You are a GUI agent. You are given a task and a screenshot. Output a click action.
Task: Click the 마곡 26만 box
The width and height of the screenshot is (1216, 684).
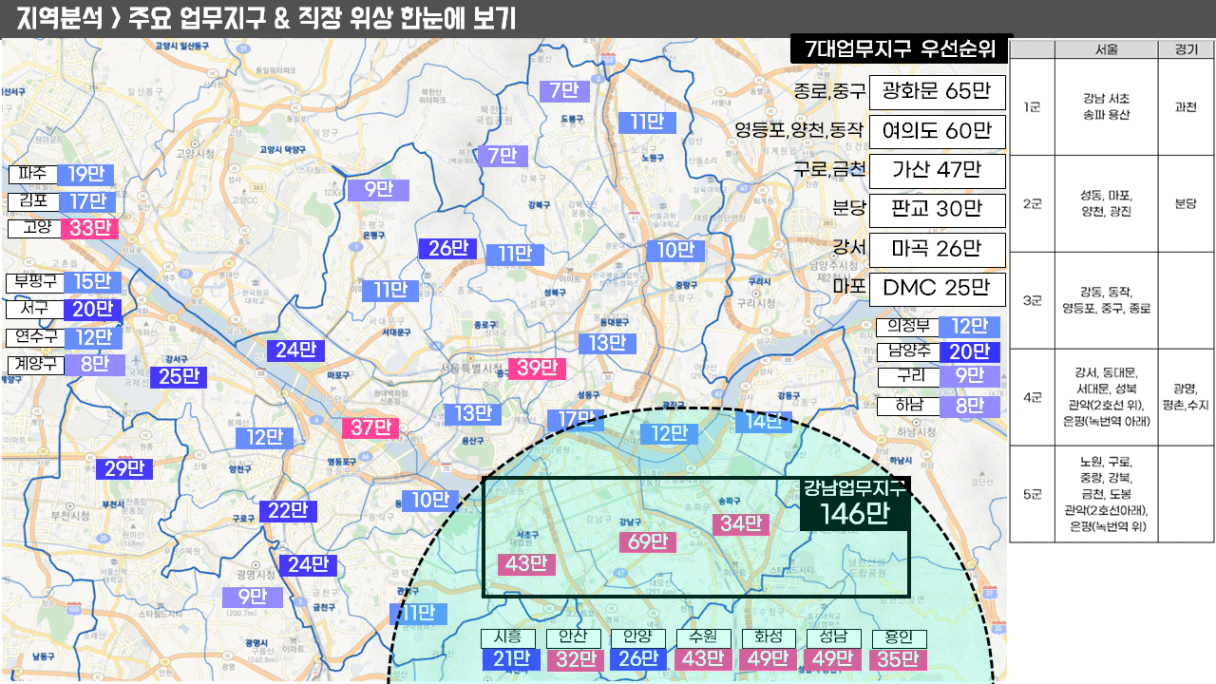pos(936,249)
